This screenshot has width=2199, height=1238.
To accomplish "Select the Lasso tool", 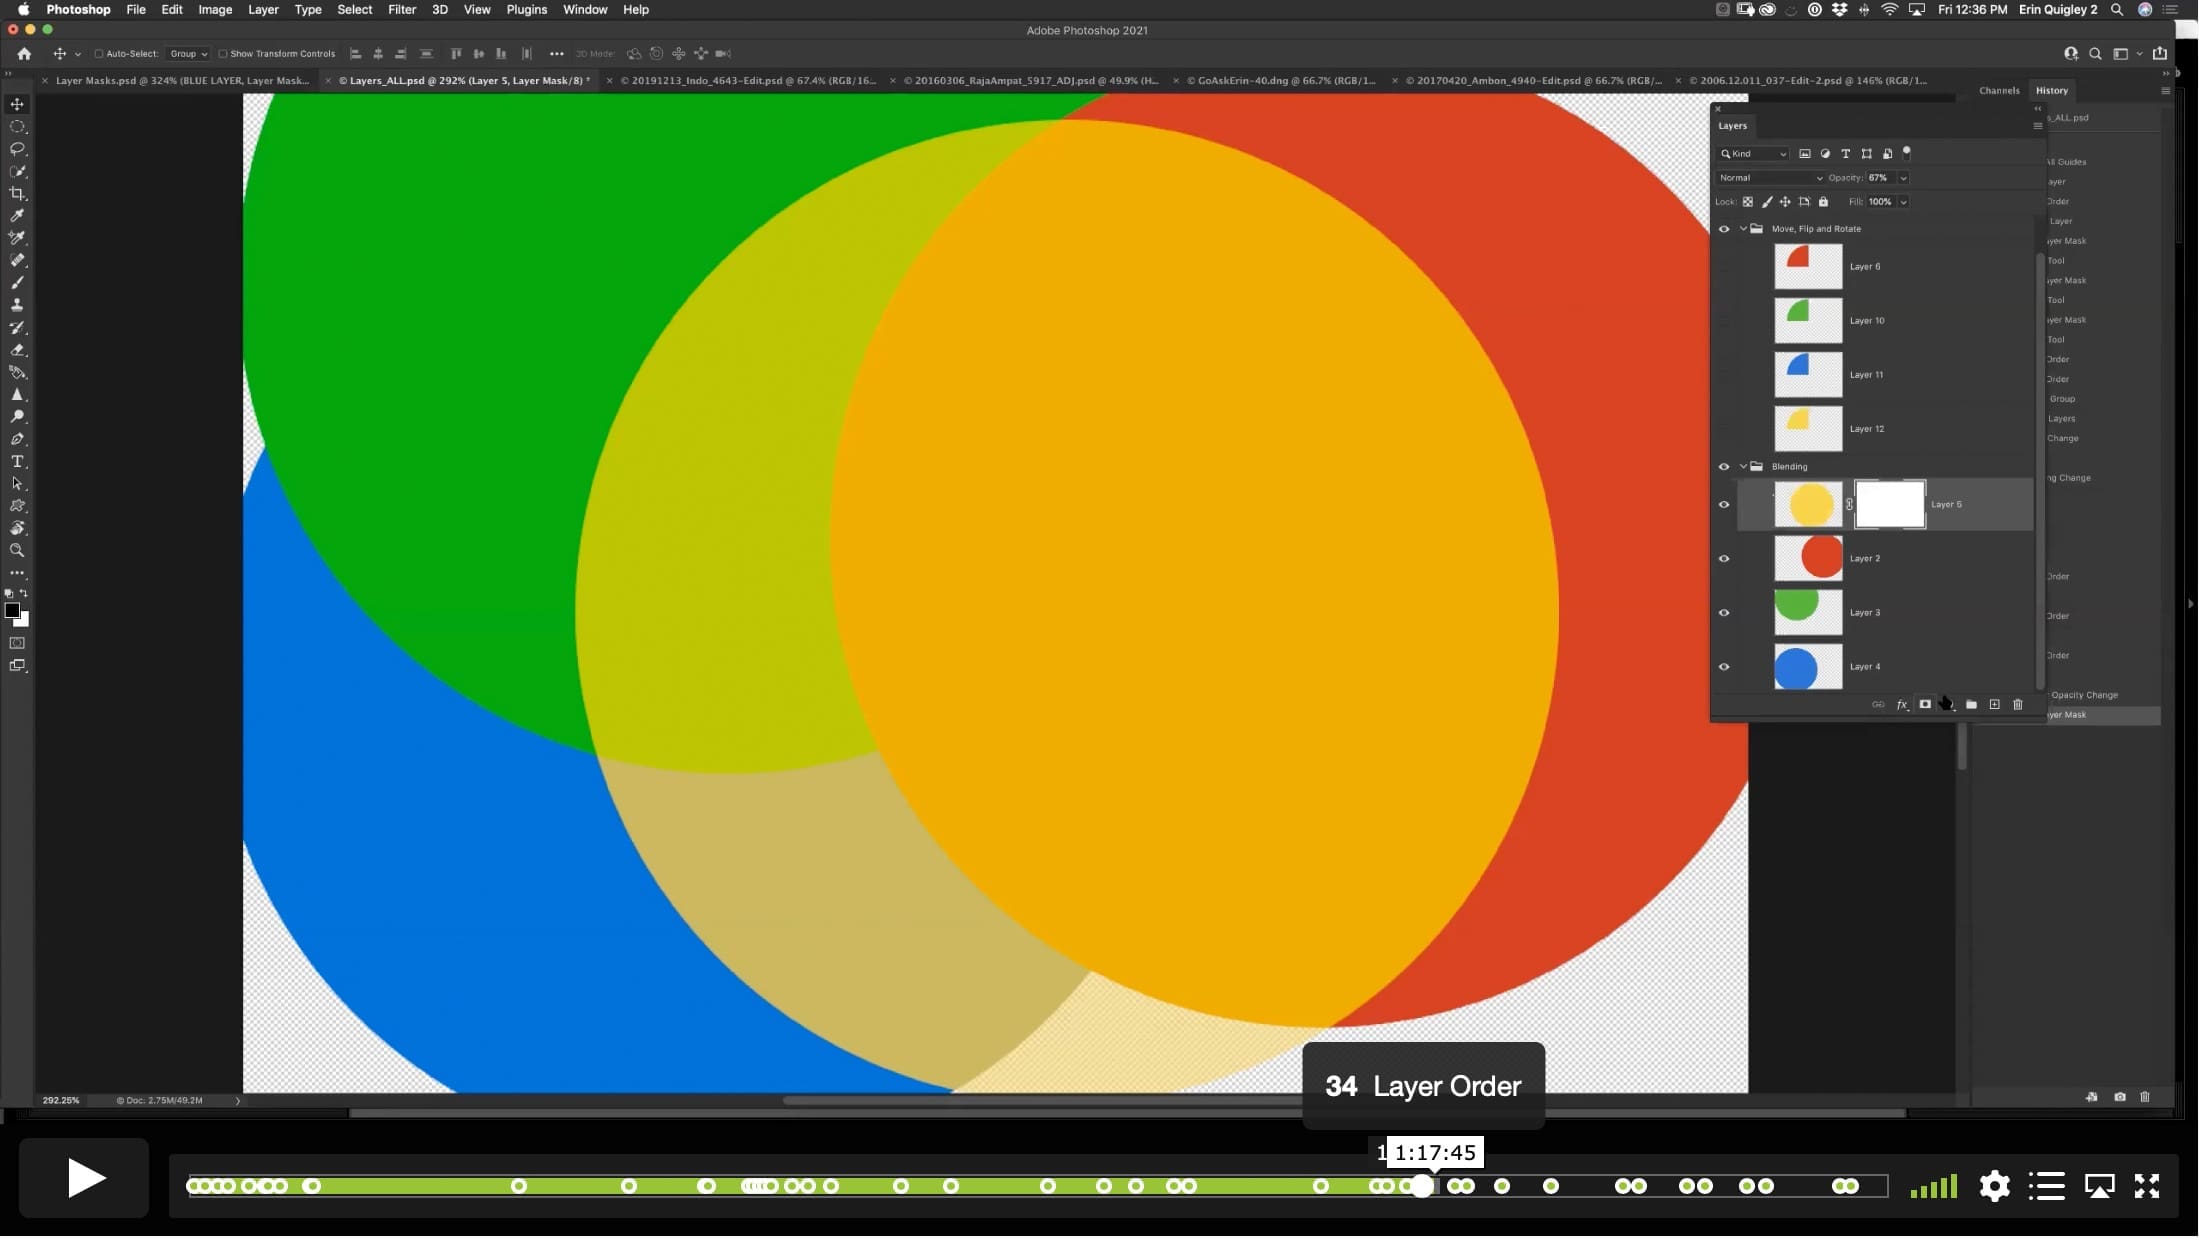I will click(17, 149).
